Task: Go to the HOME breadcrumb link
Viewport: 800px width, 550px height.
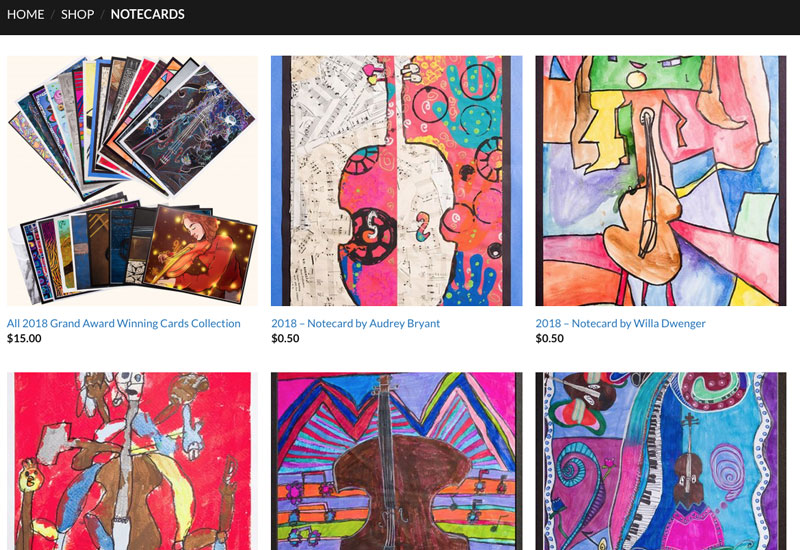Action: coord(26,14)
